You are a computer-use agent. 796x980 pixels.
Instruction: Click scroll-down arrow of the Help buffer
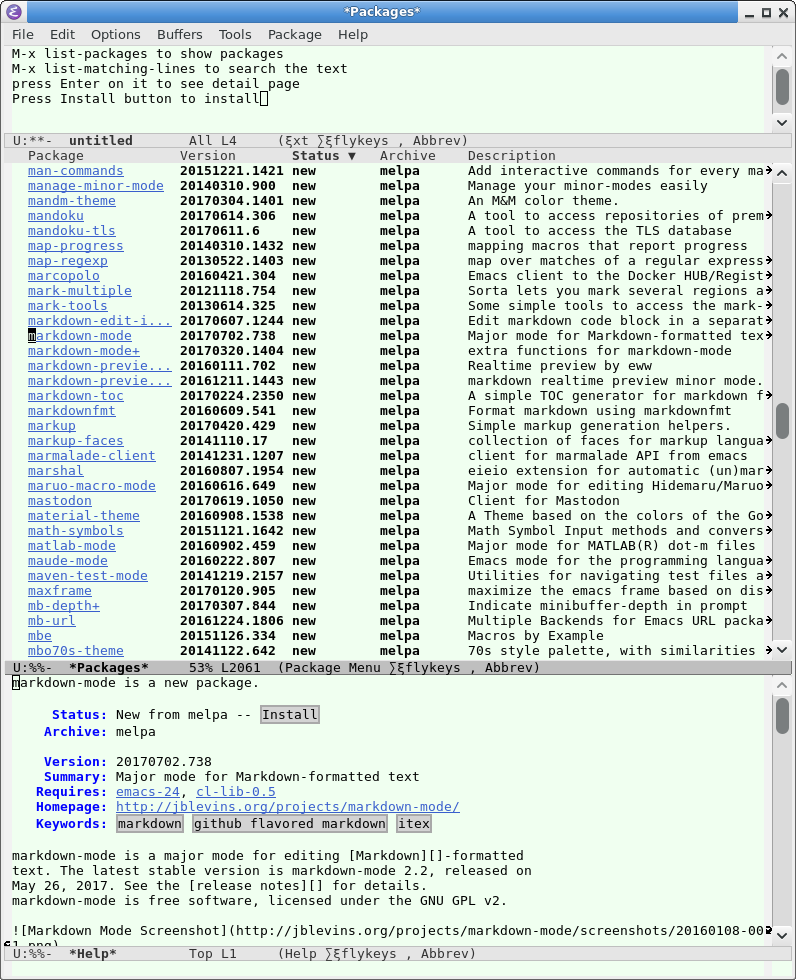point(782,935)
